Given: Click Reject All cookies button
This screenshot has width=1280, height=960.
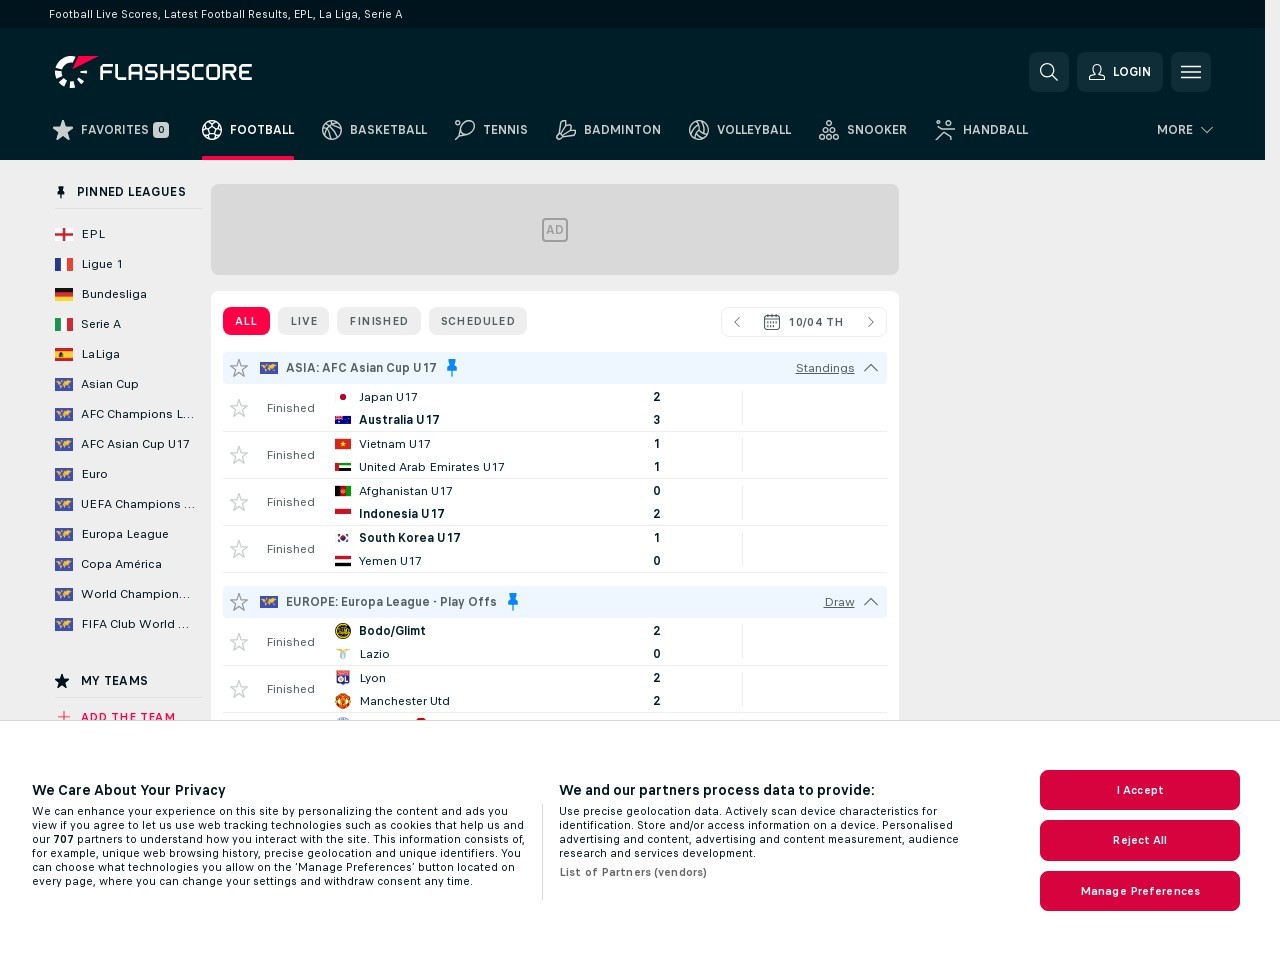Looking at the screenshot, I should [x=1140, y=840].
